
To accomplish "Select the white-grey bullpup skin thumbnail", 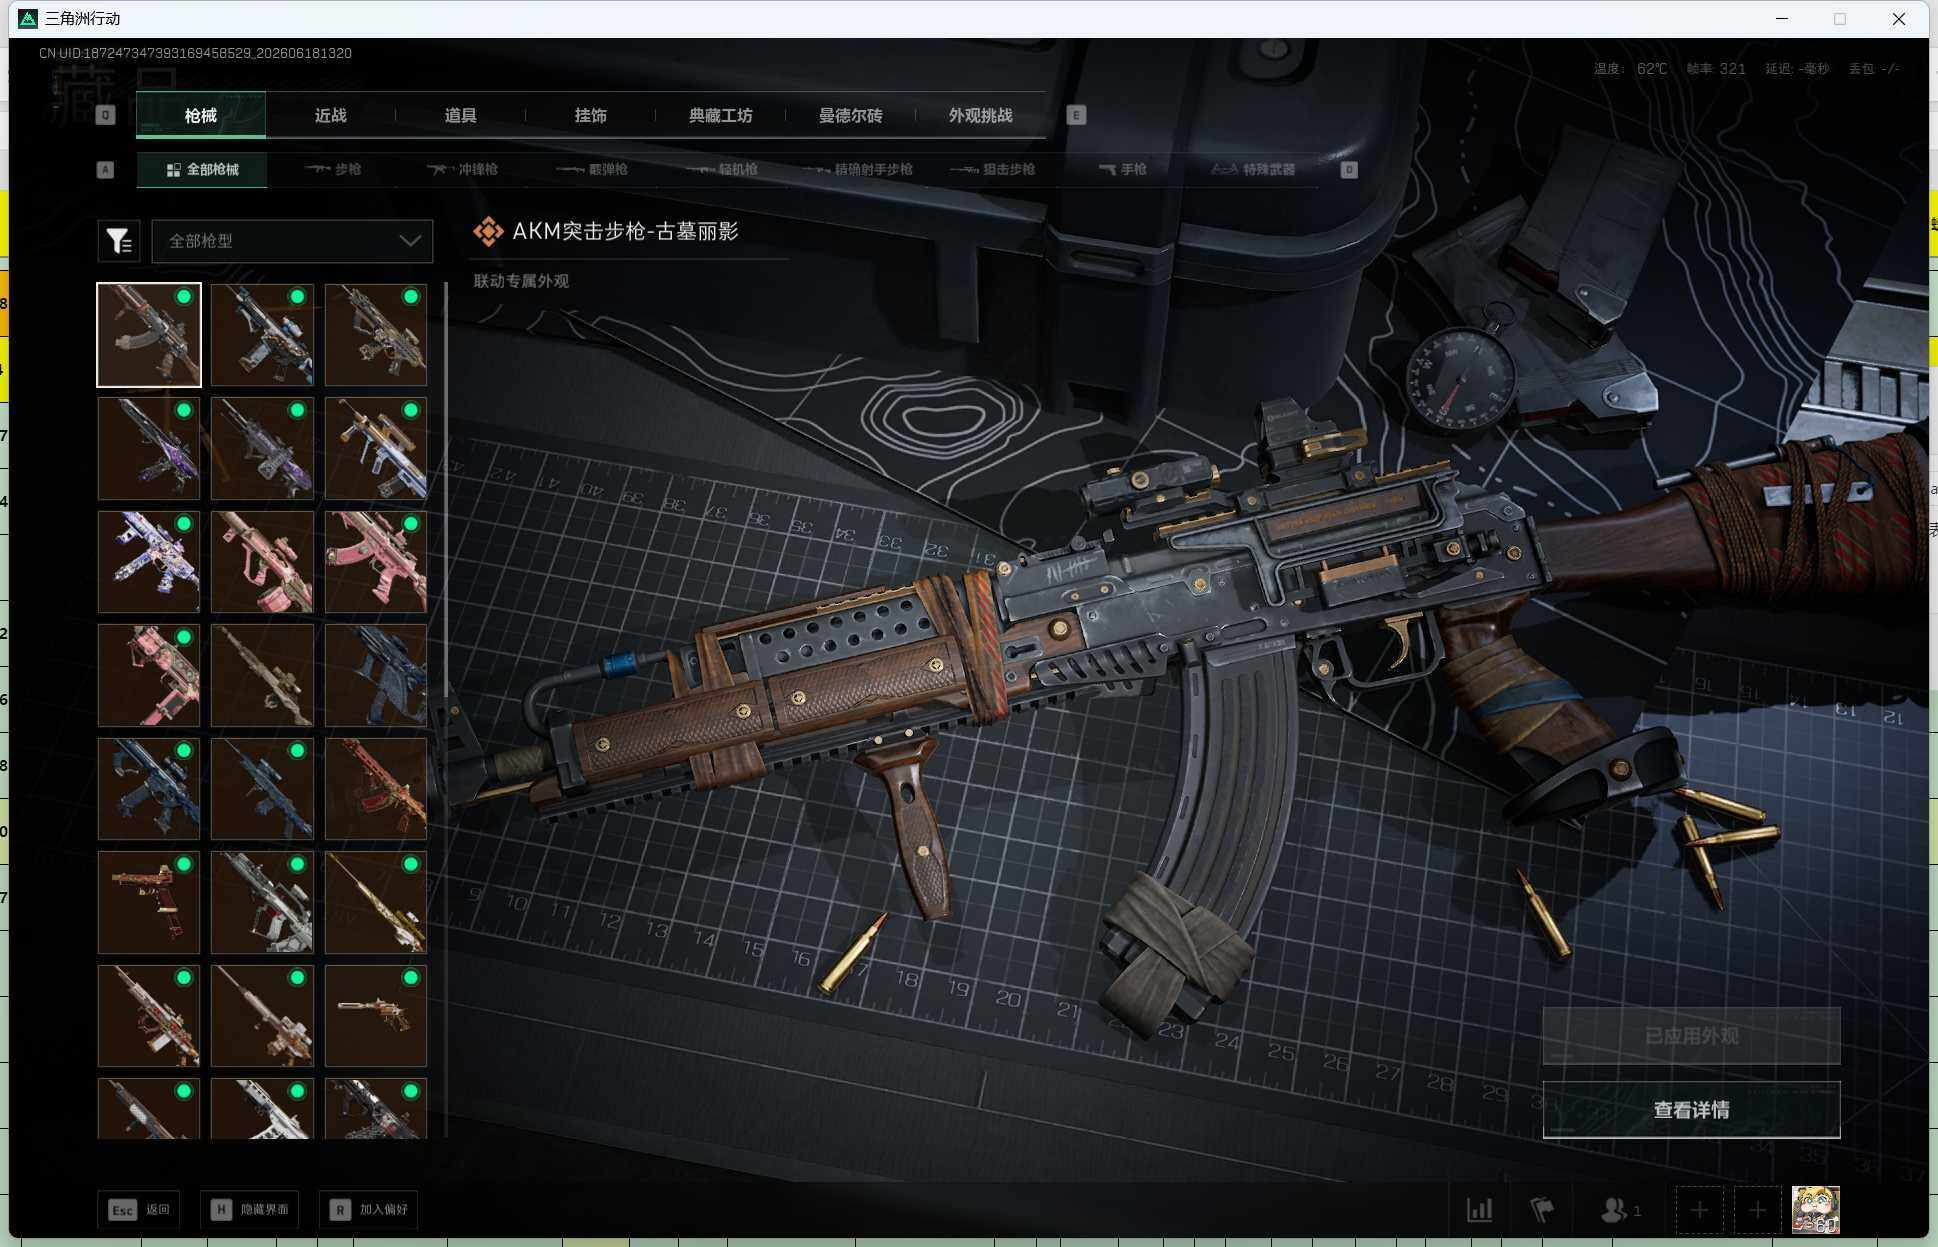I will (262, 902).
